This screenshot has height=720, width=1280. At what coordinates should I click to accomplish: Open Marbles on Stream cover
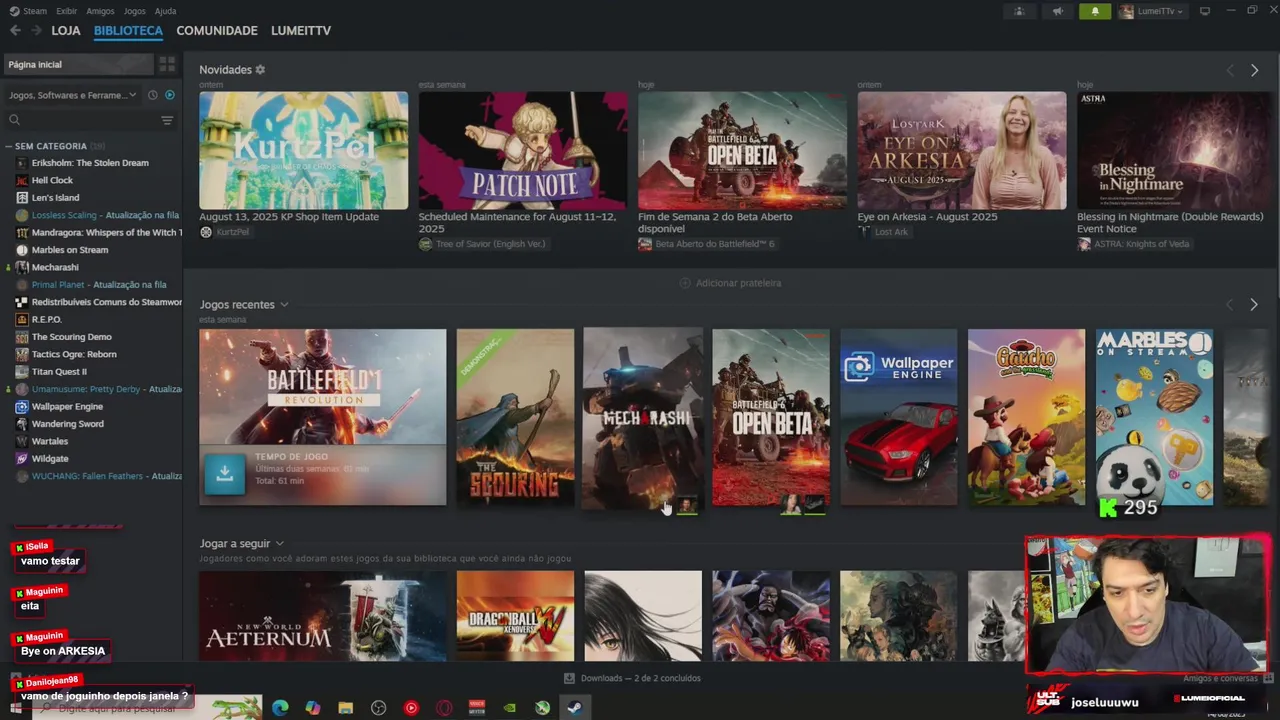pos(1154,417)
